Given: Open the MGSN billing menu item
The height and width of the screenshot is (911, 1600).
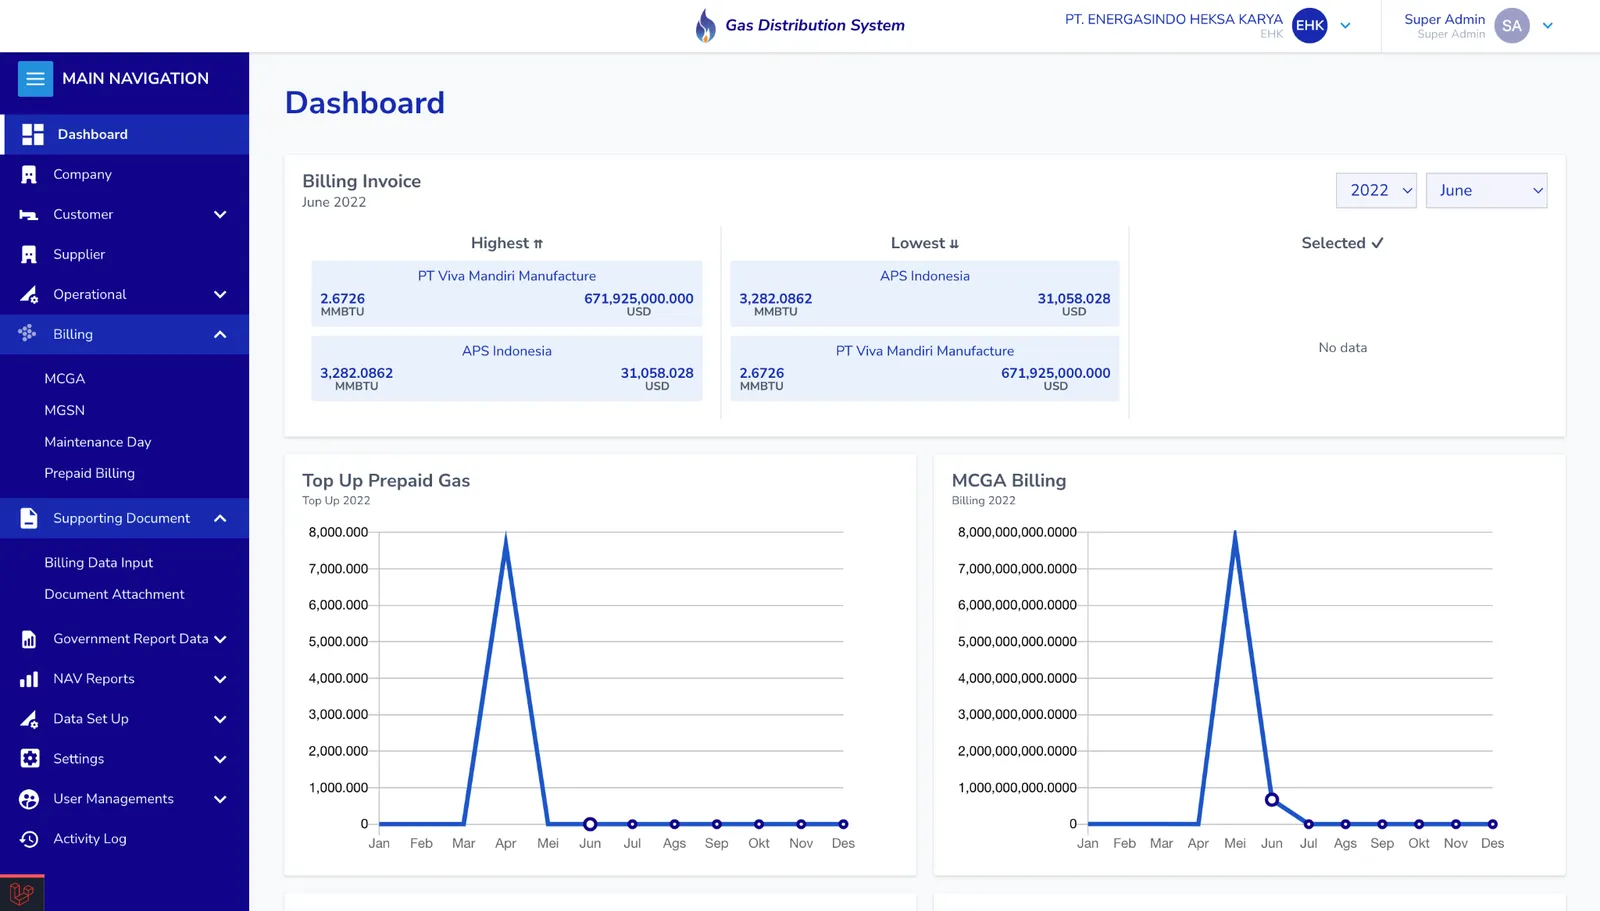Looking at the screenshot, I should [65, 410].
